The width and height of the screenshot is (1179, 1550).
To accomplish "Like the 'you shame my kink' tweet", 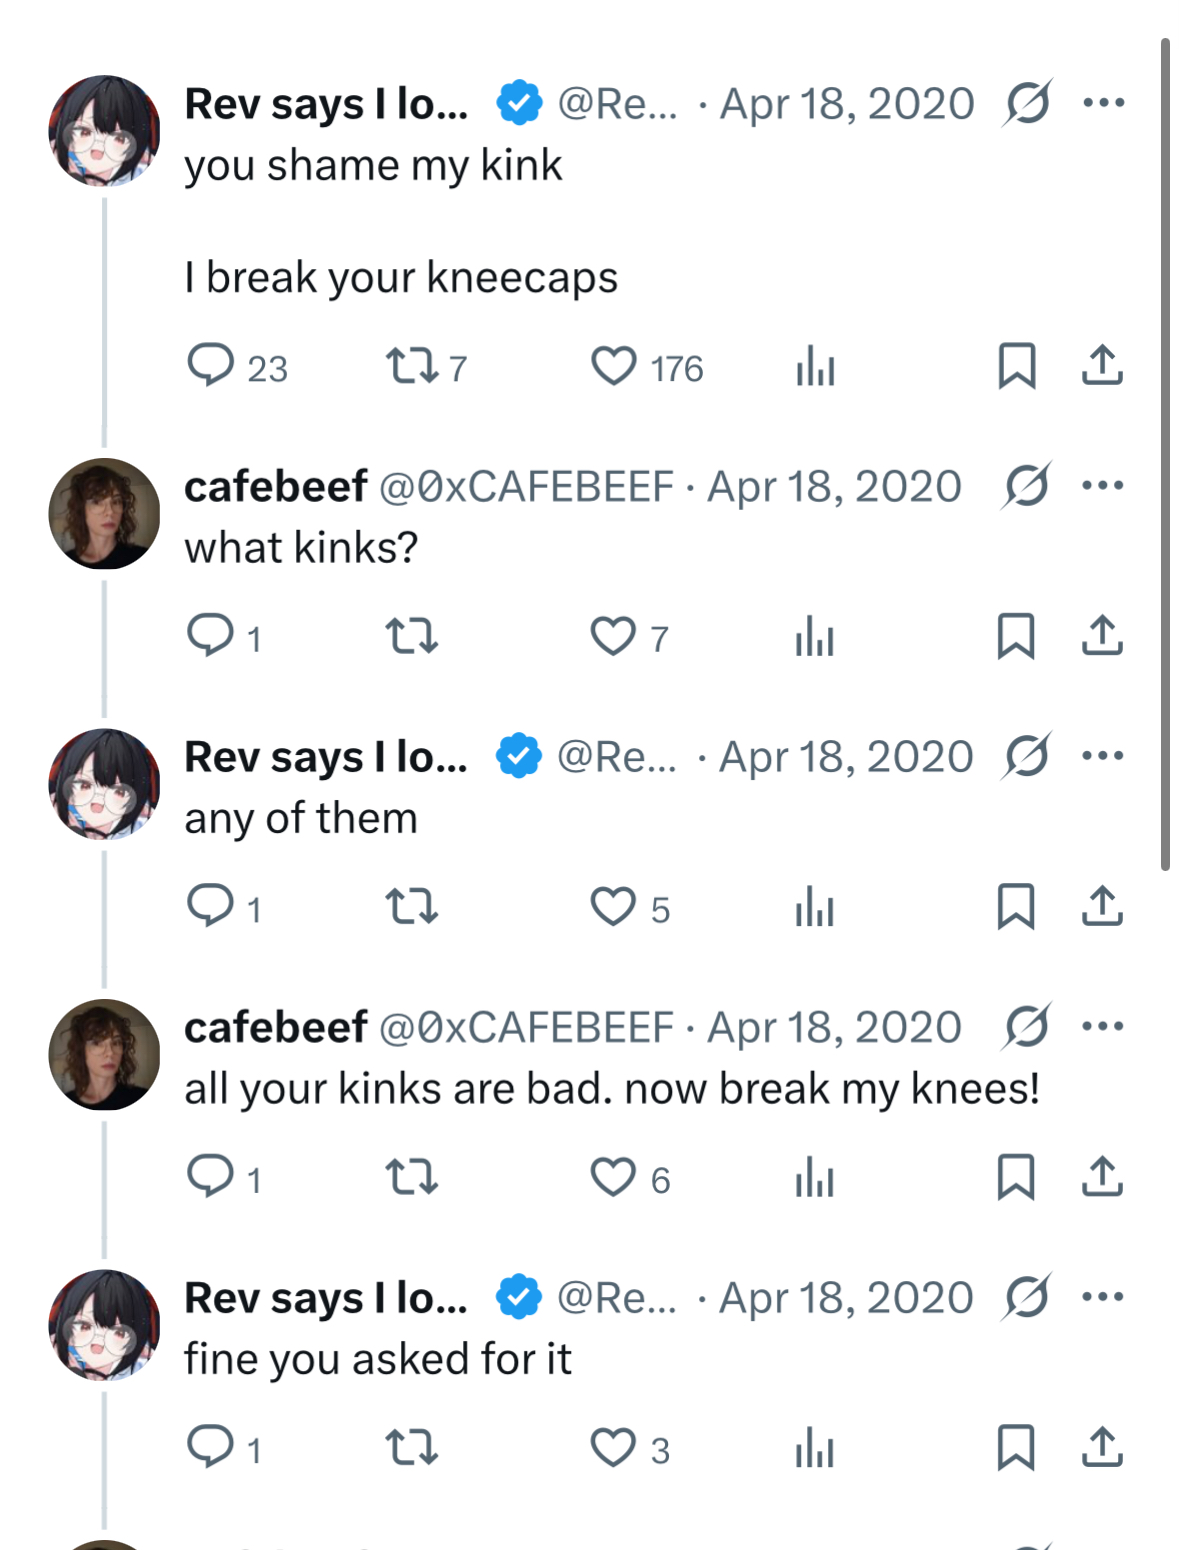I will tap(613, 366).
